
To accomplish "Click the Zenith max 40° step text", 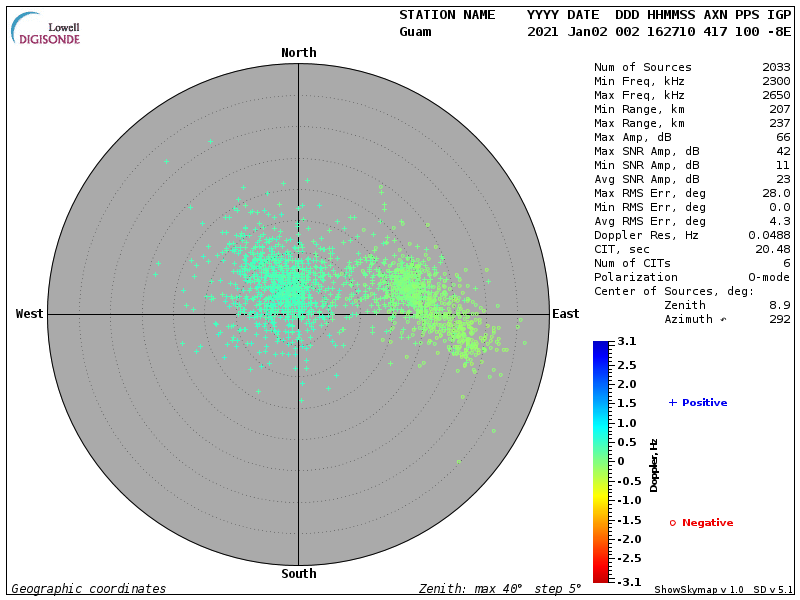I will (x=500, y=589).
